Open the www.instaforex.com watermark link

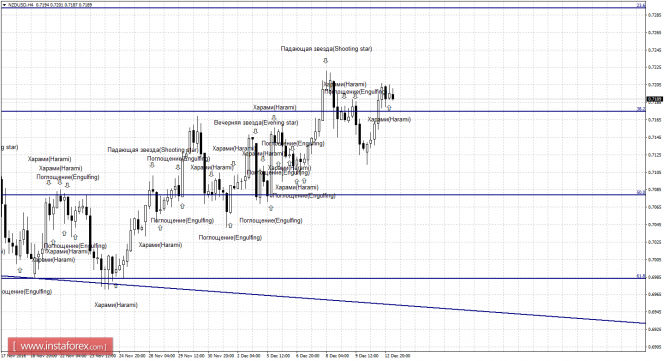click(60, 346)
